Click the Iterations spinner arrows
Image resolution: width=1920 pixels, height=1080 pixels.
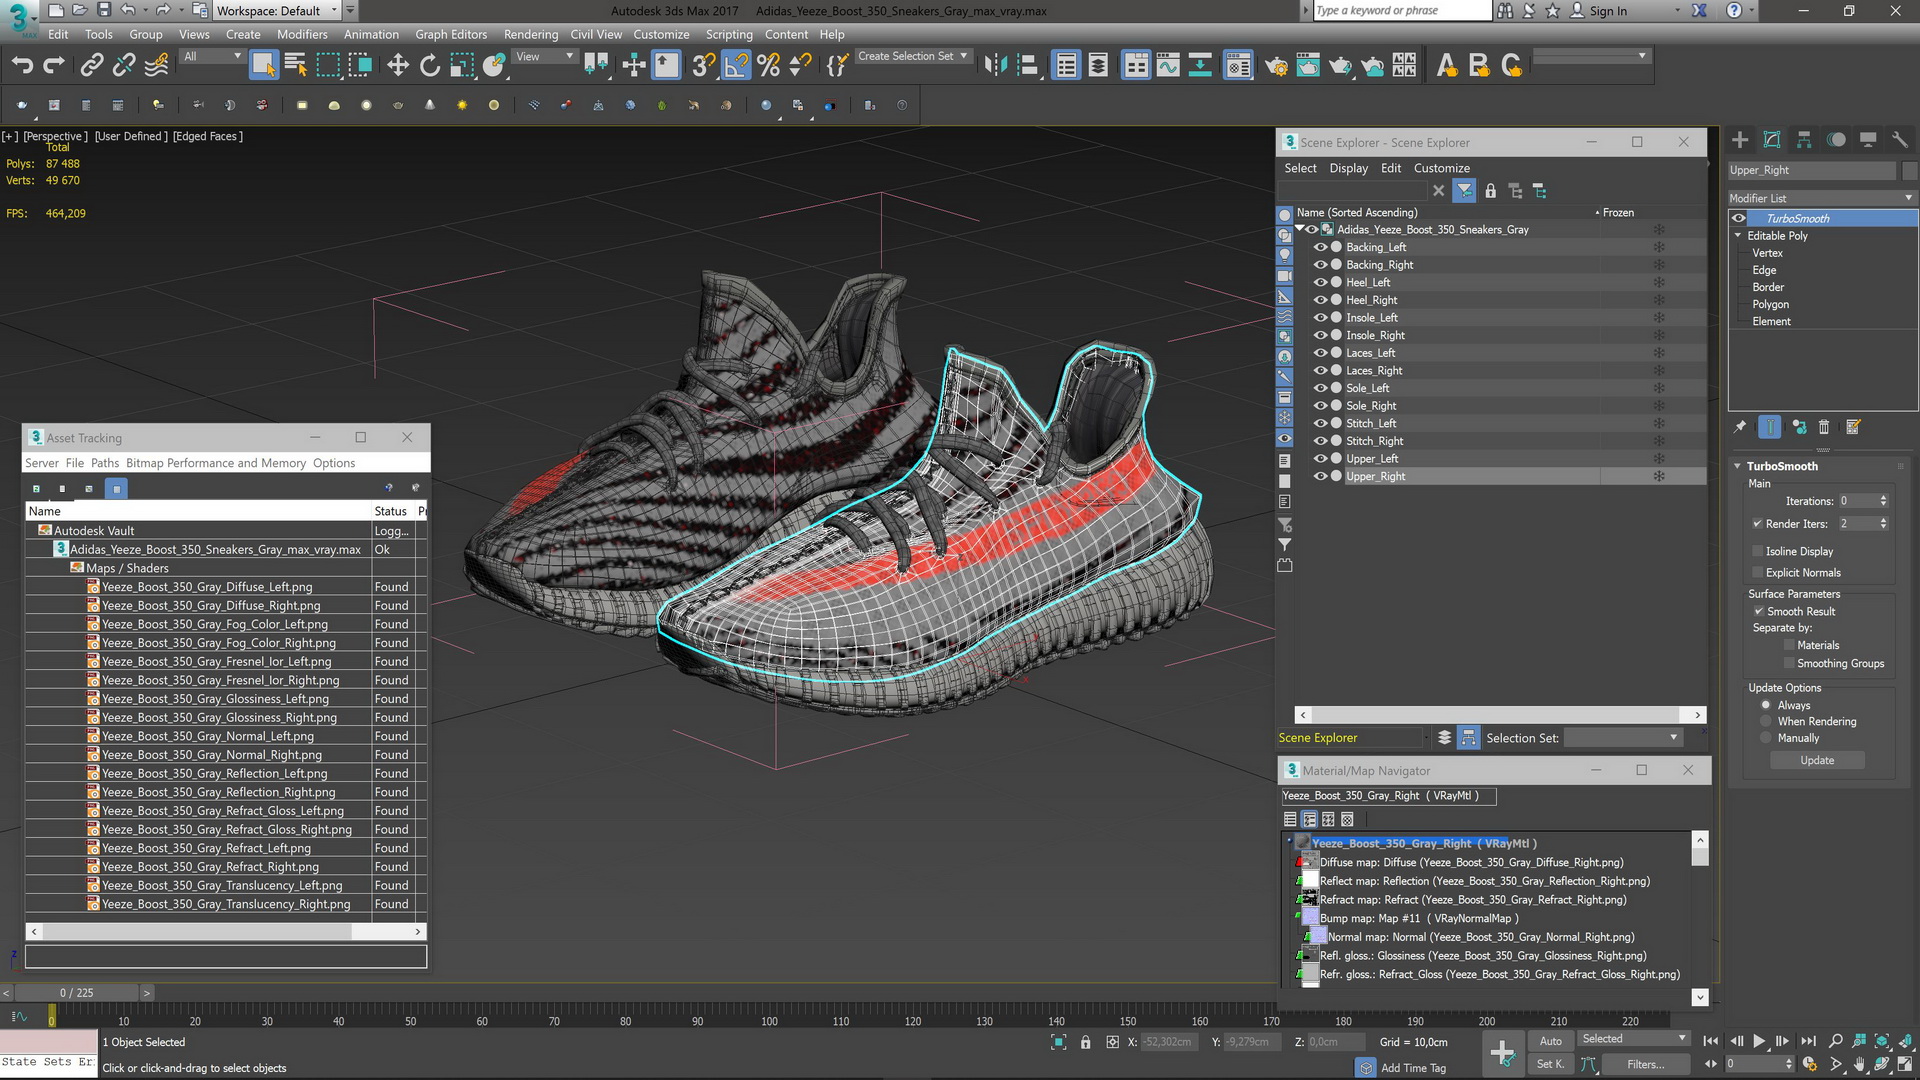click(x=1883, y=501)
